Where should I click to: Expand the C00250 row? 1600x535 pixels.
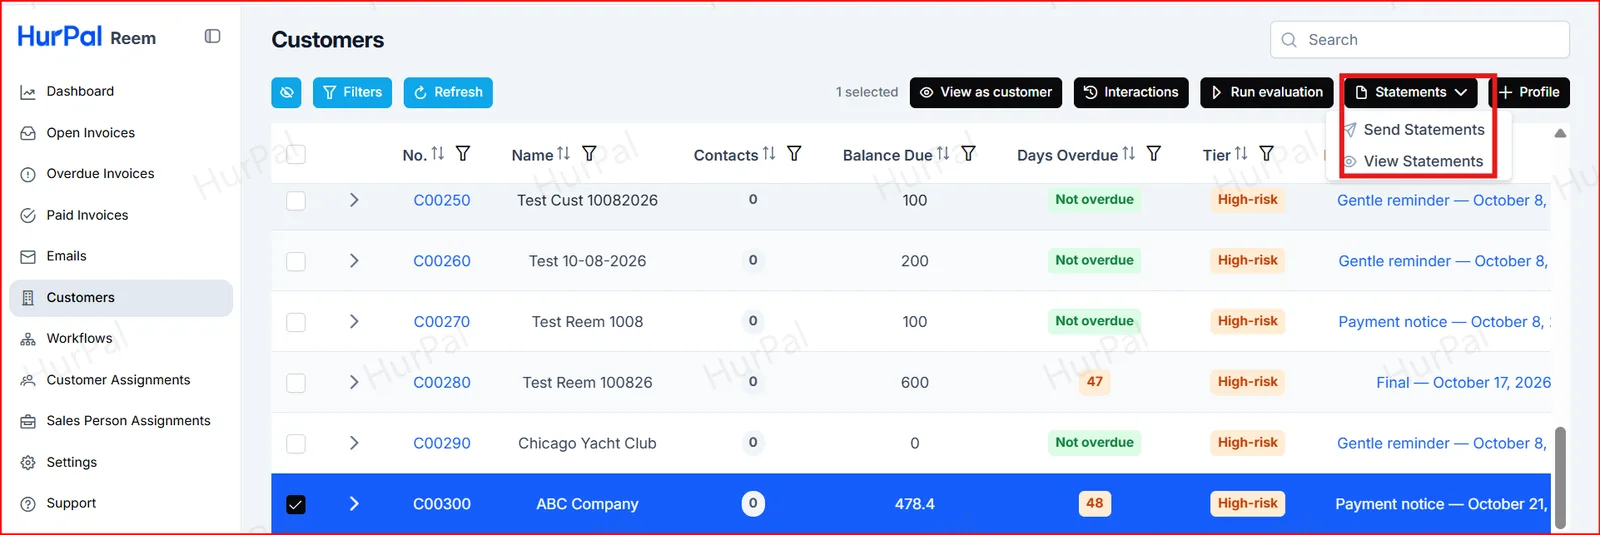click(x=354, y=200)
